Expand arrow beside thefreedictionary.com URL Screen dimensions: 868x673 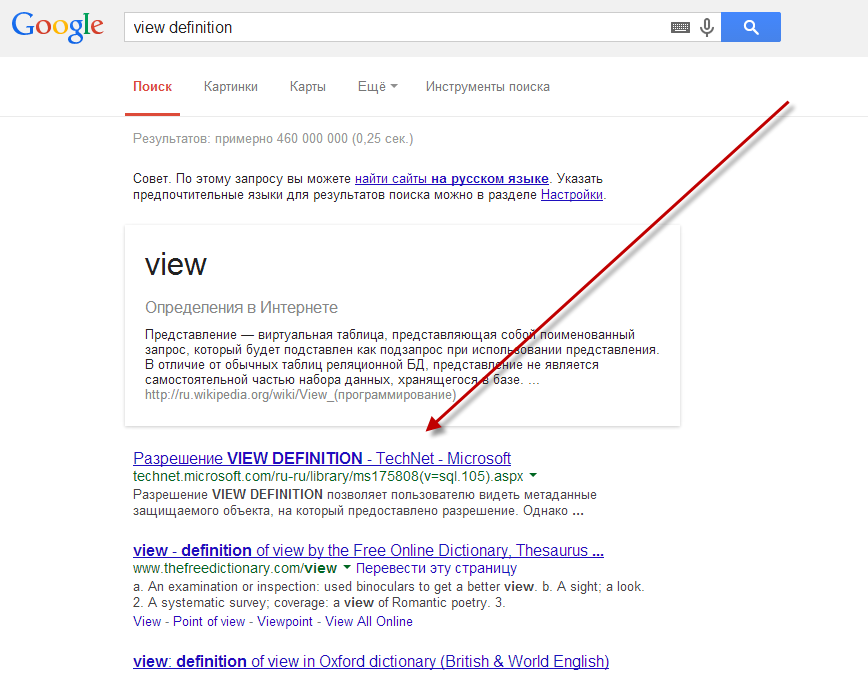pyautogui.click(x=346, y=568)
